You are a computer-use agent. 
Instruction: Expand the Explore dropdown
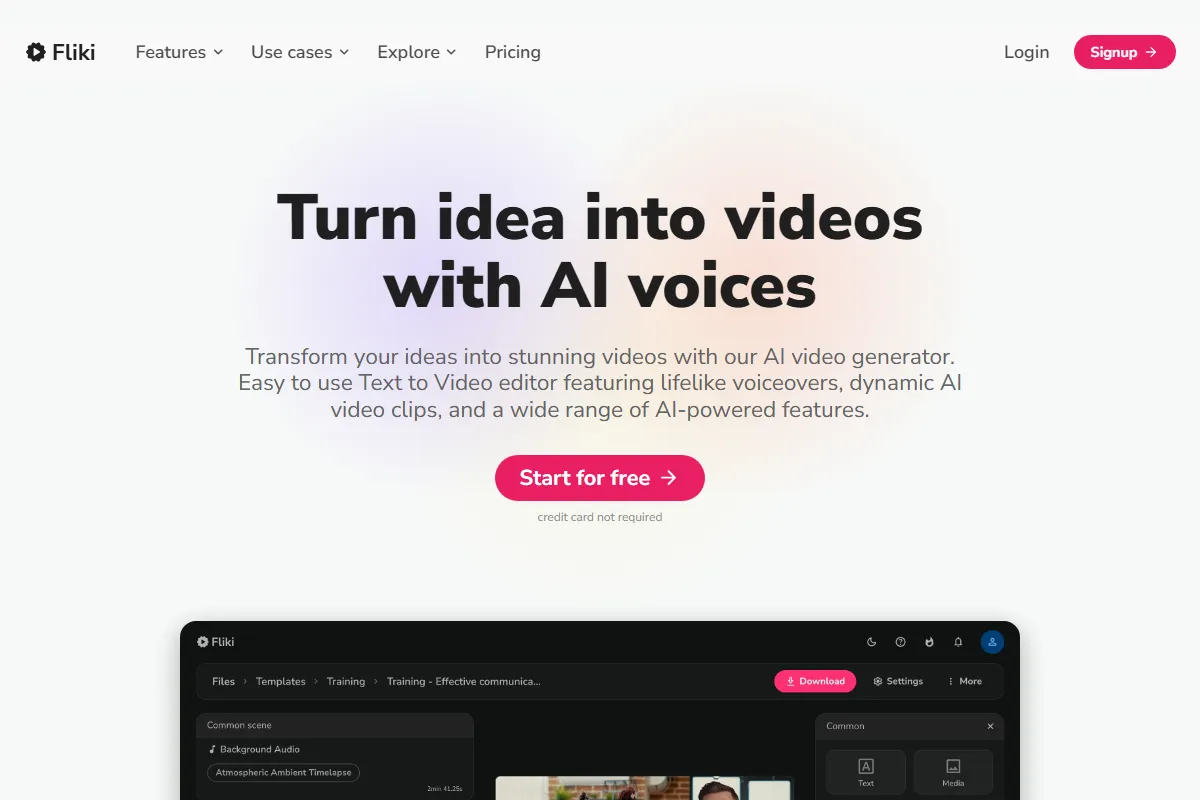417,52
